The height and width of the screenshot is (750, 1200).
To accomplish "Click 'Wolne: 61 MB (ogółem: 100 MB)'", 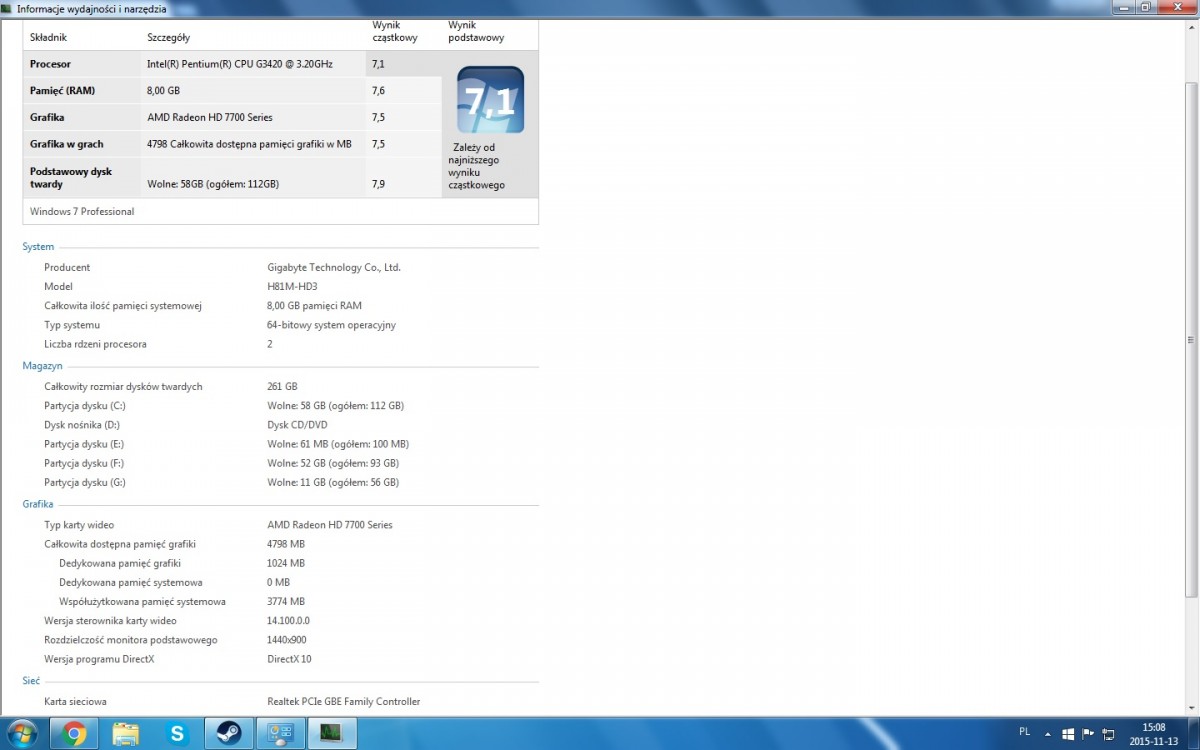I will pos(338,444).
